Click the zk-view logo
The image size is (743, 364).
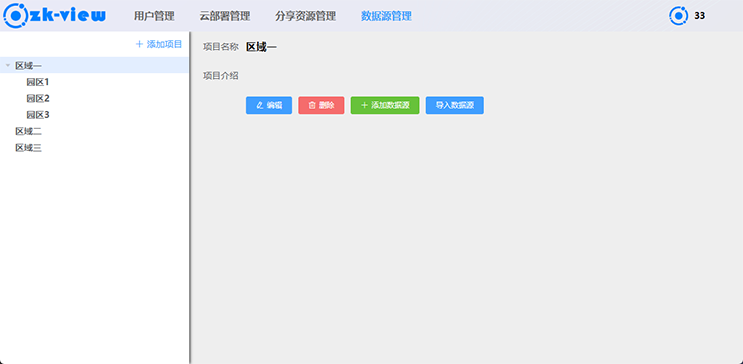pos(54,16)
